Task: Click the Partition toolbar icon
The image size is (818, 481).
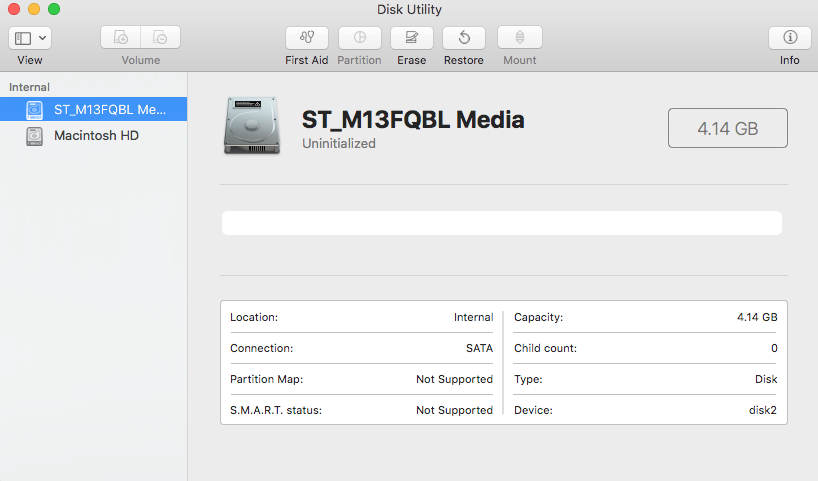Action: (x=359, y=38)
